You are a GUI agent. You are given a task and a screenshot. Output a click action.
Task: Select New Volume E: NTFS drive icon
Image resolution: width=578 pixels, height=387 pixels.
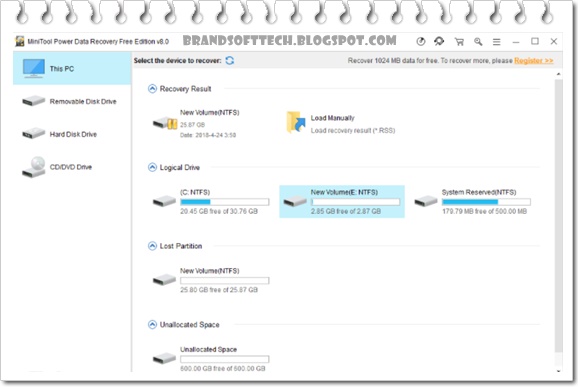[x=295, y=201]
